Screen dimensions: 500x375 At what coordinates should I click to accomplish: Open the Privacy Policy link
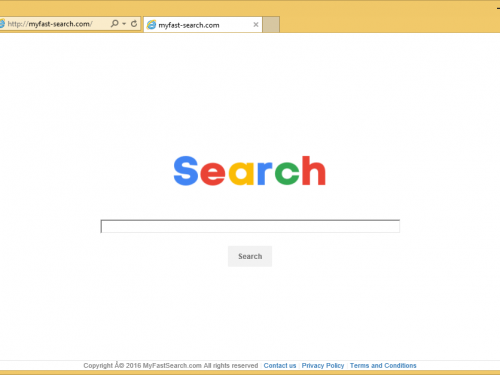click(323, 366)
